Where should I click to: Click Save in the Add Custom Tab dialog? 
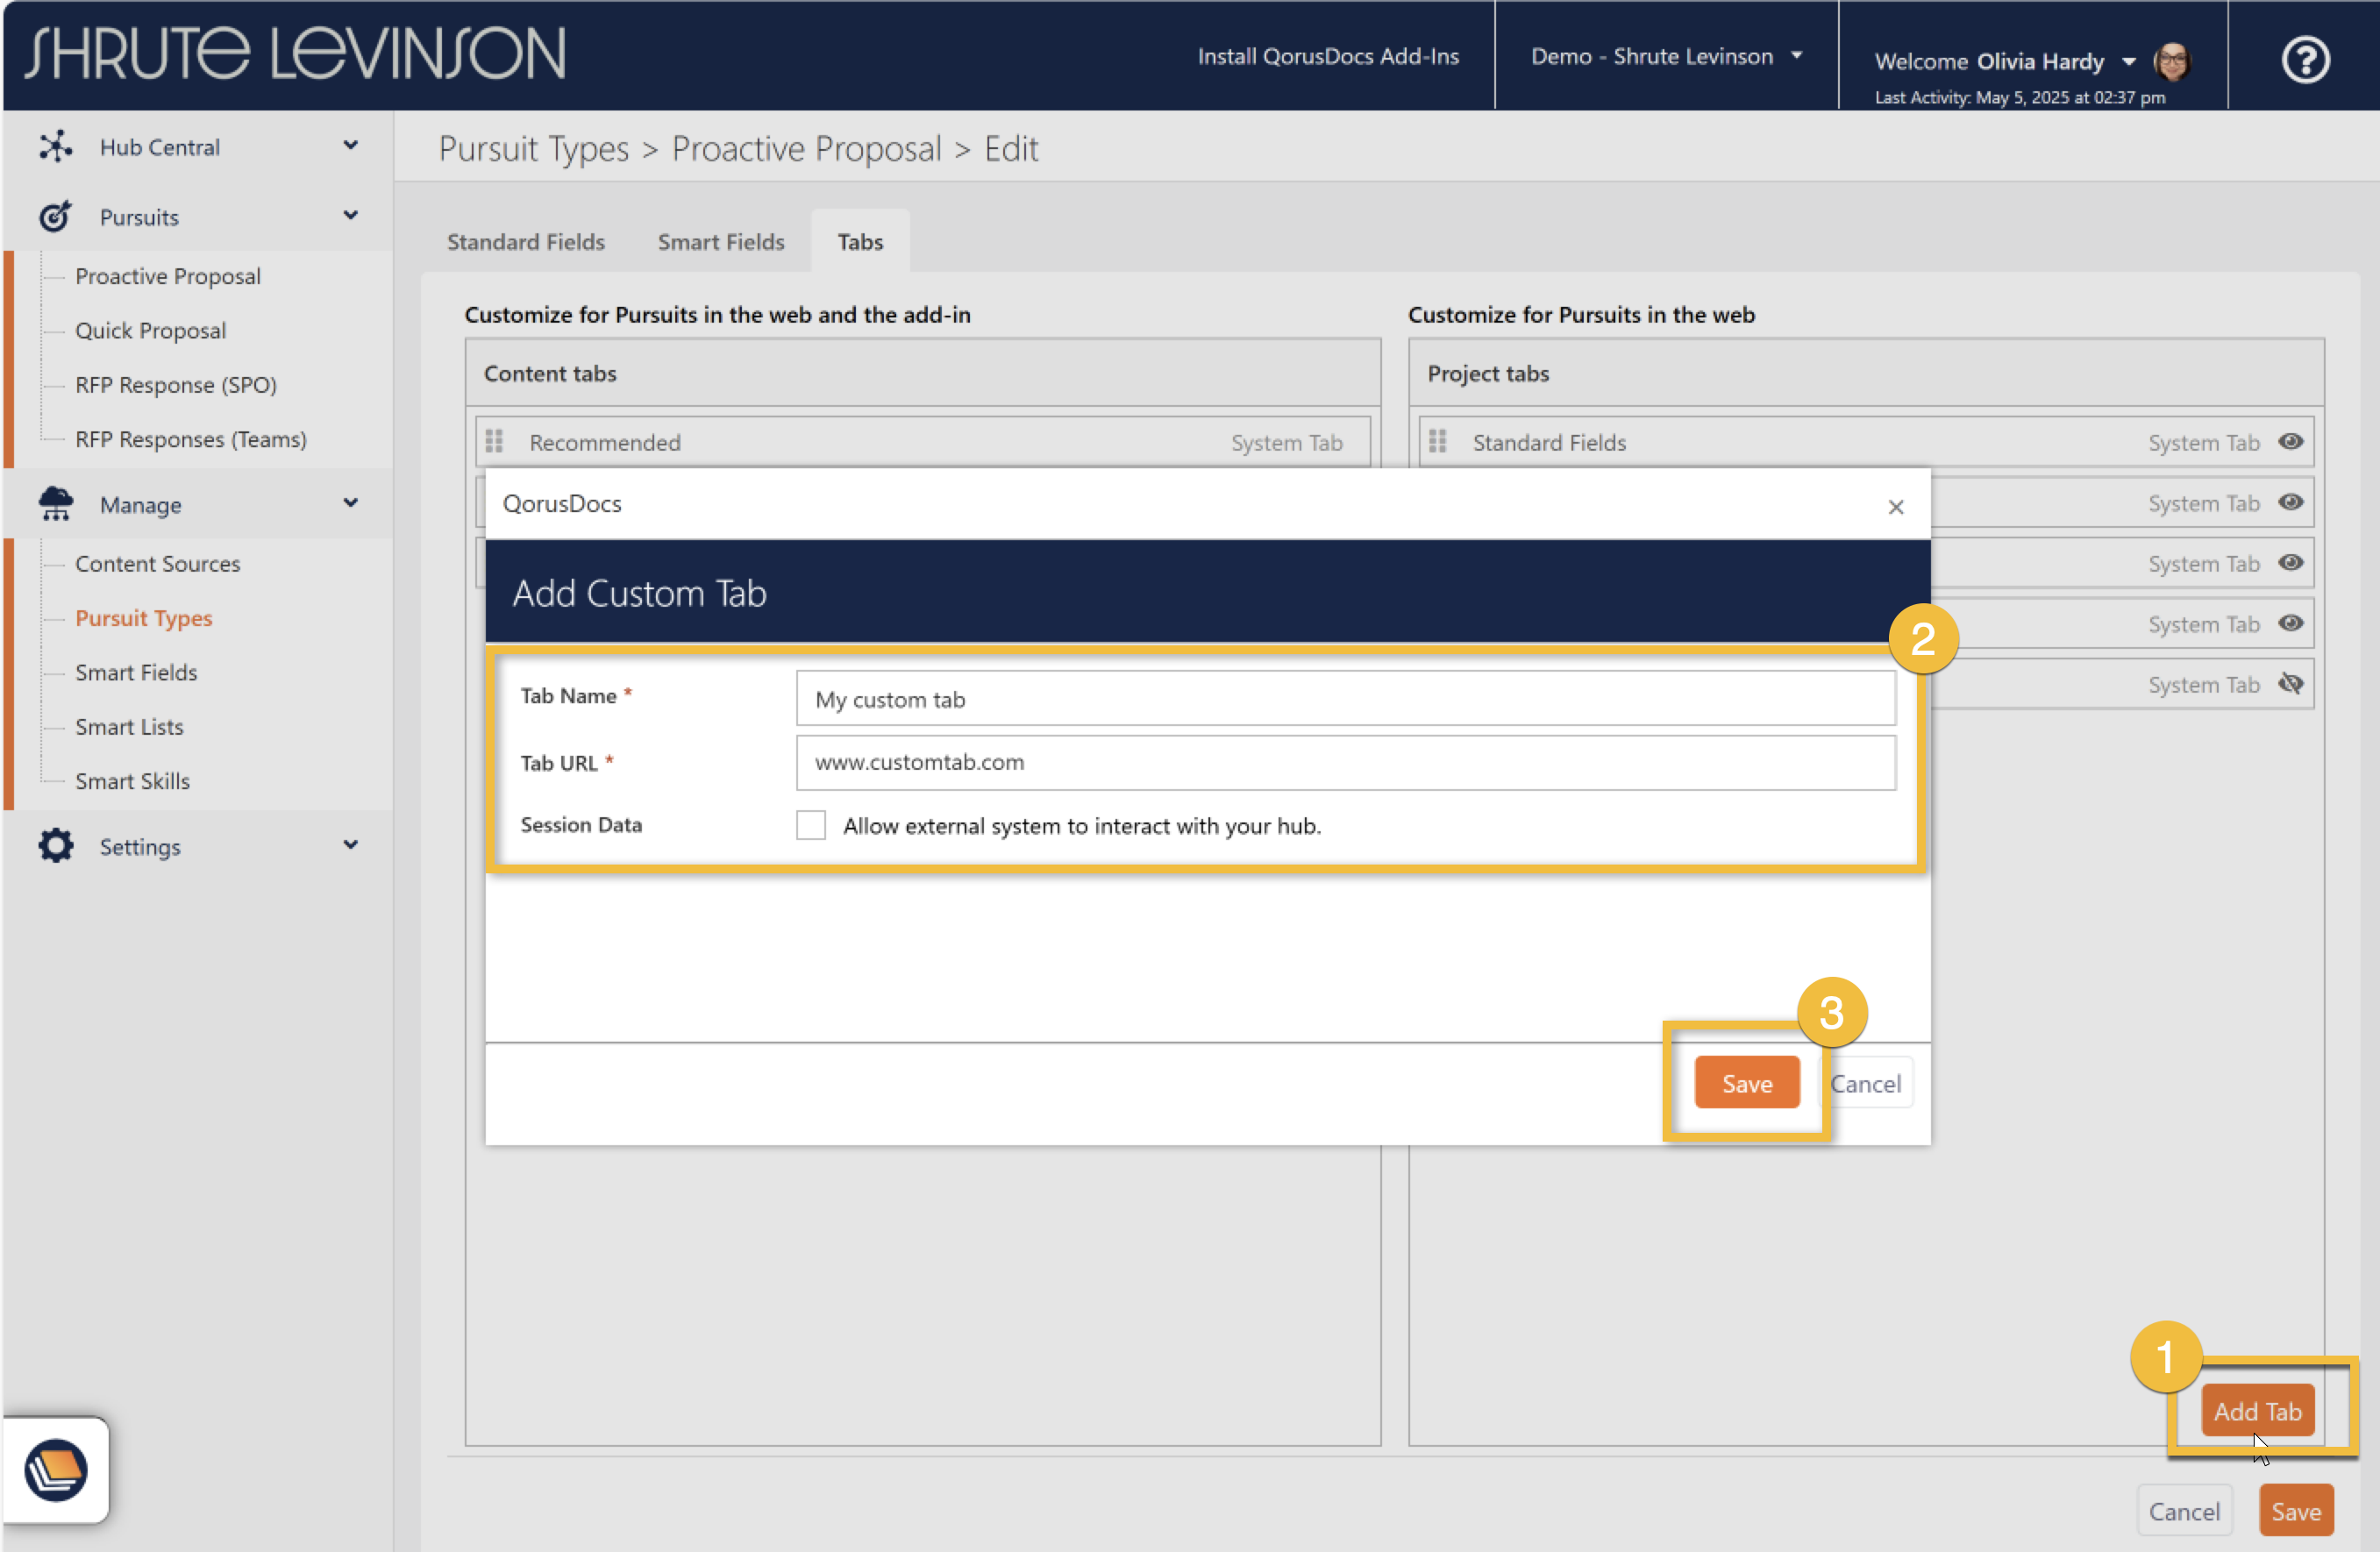[1746, 1083]
